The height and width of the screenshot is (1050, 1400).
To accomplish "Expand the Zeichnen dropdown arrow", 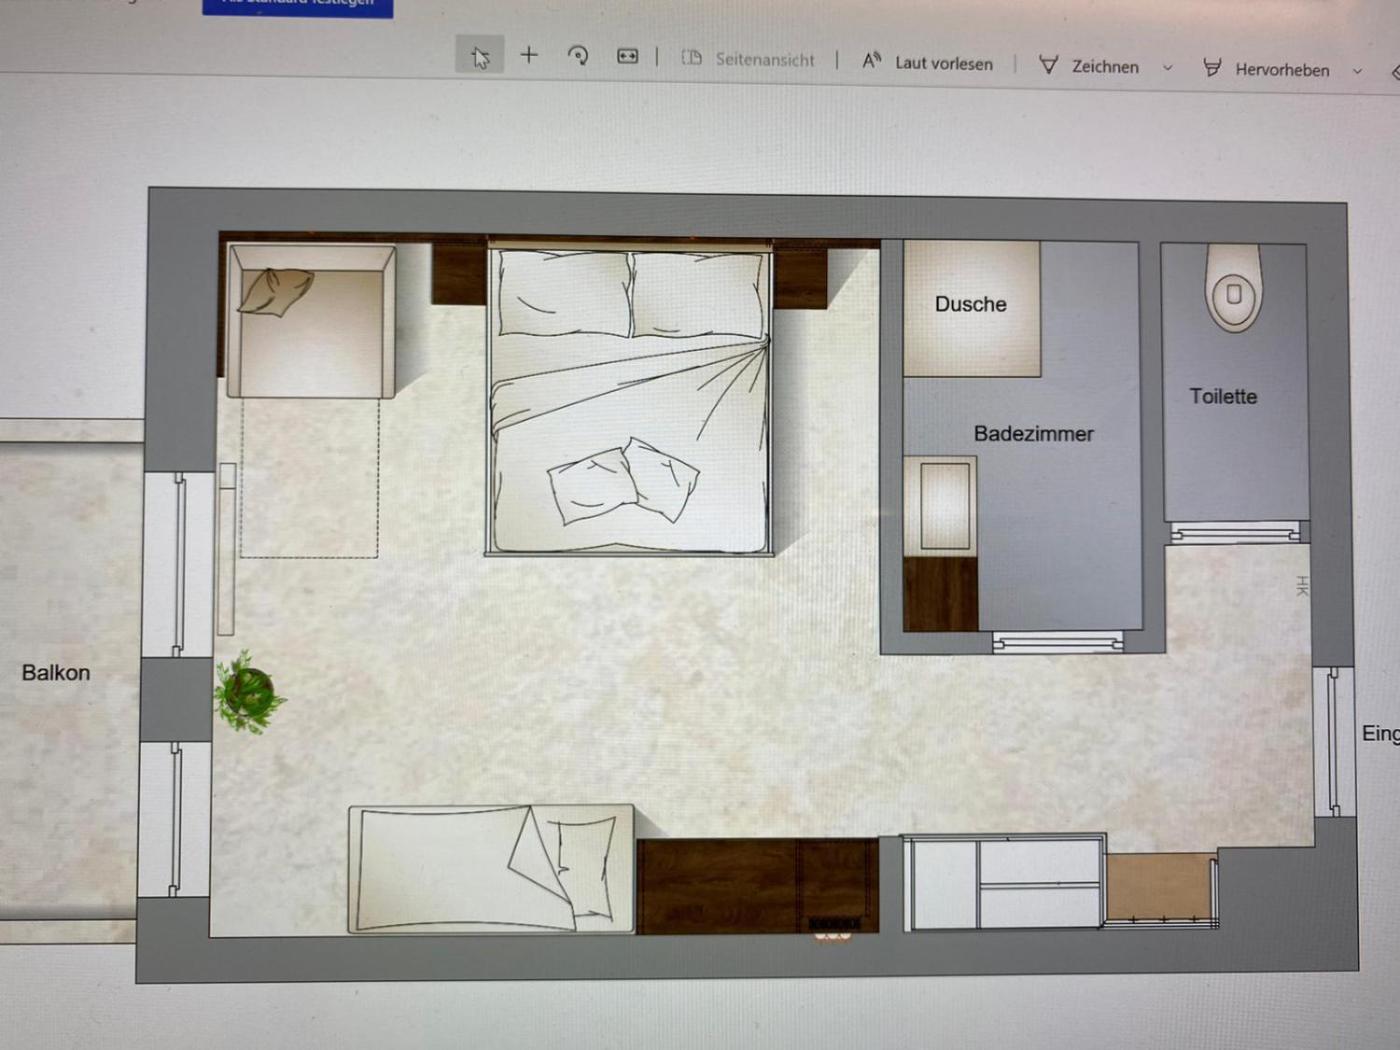I will (1167, 68).
